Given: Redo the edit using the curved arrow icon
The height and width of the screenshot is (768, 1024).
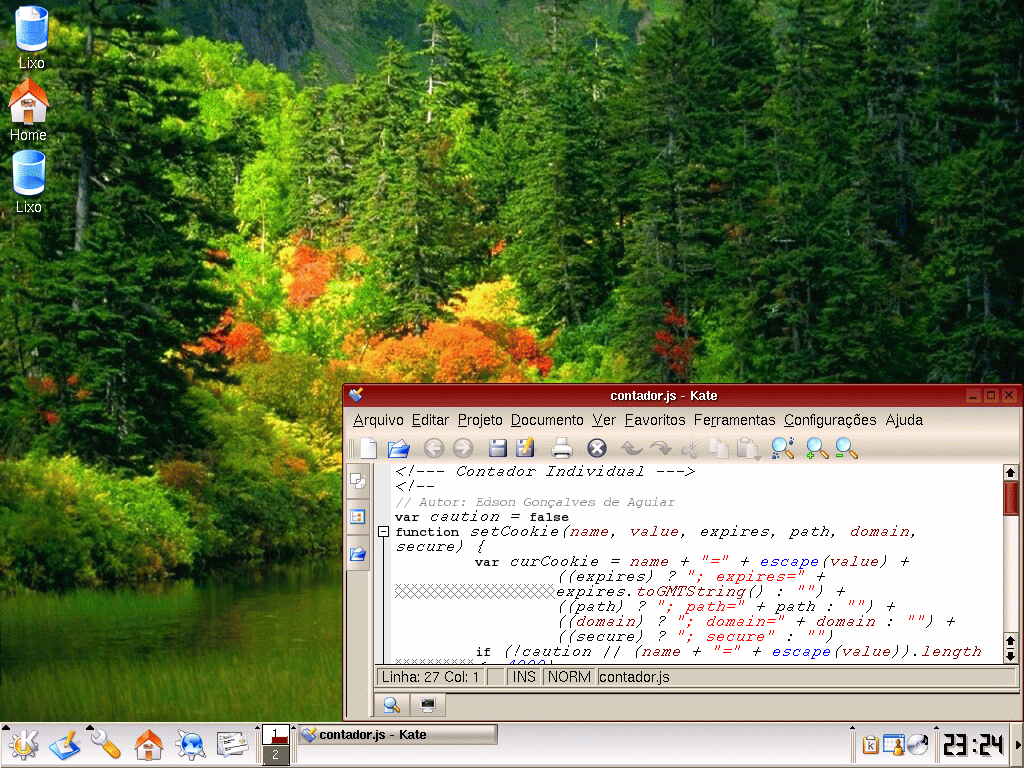Looking at the screenshot, I should click(x=660, y=448).
